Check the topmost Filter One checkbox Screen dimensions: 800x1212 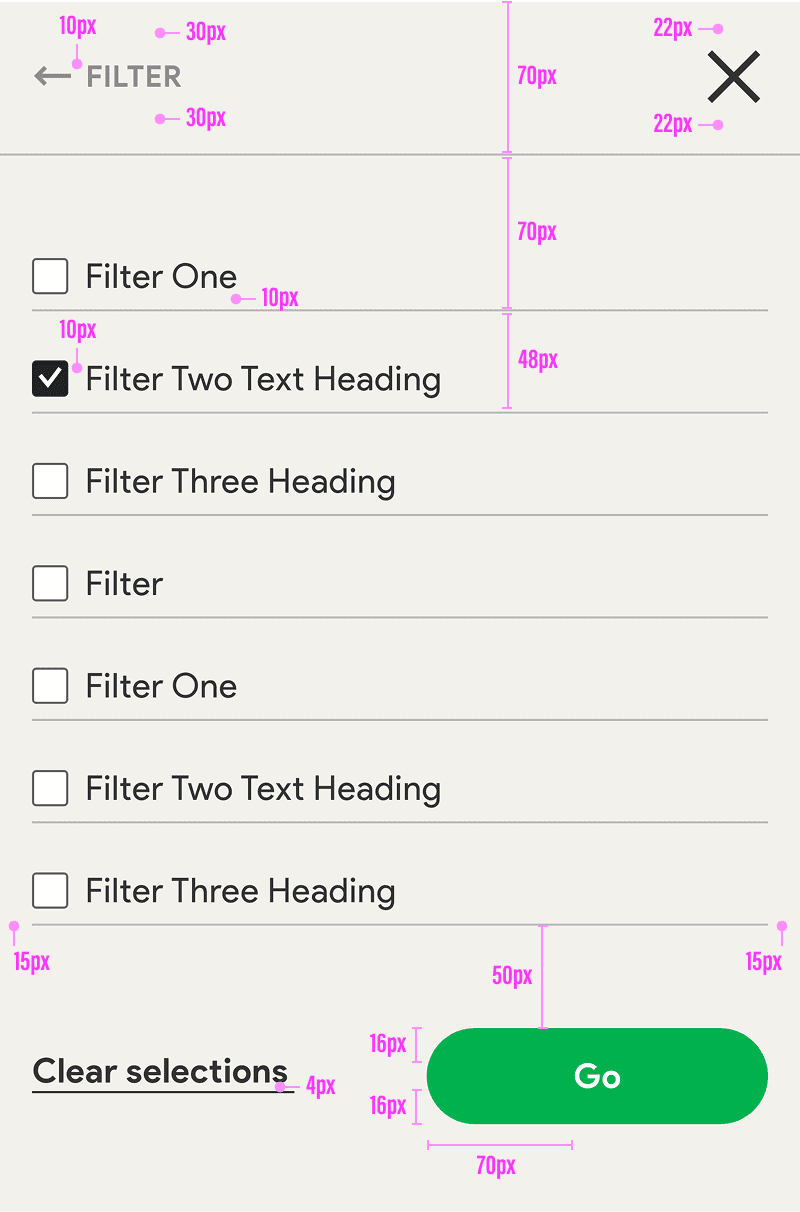[50, 276]
